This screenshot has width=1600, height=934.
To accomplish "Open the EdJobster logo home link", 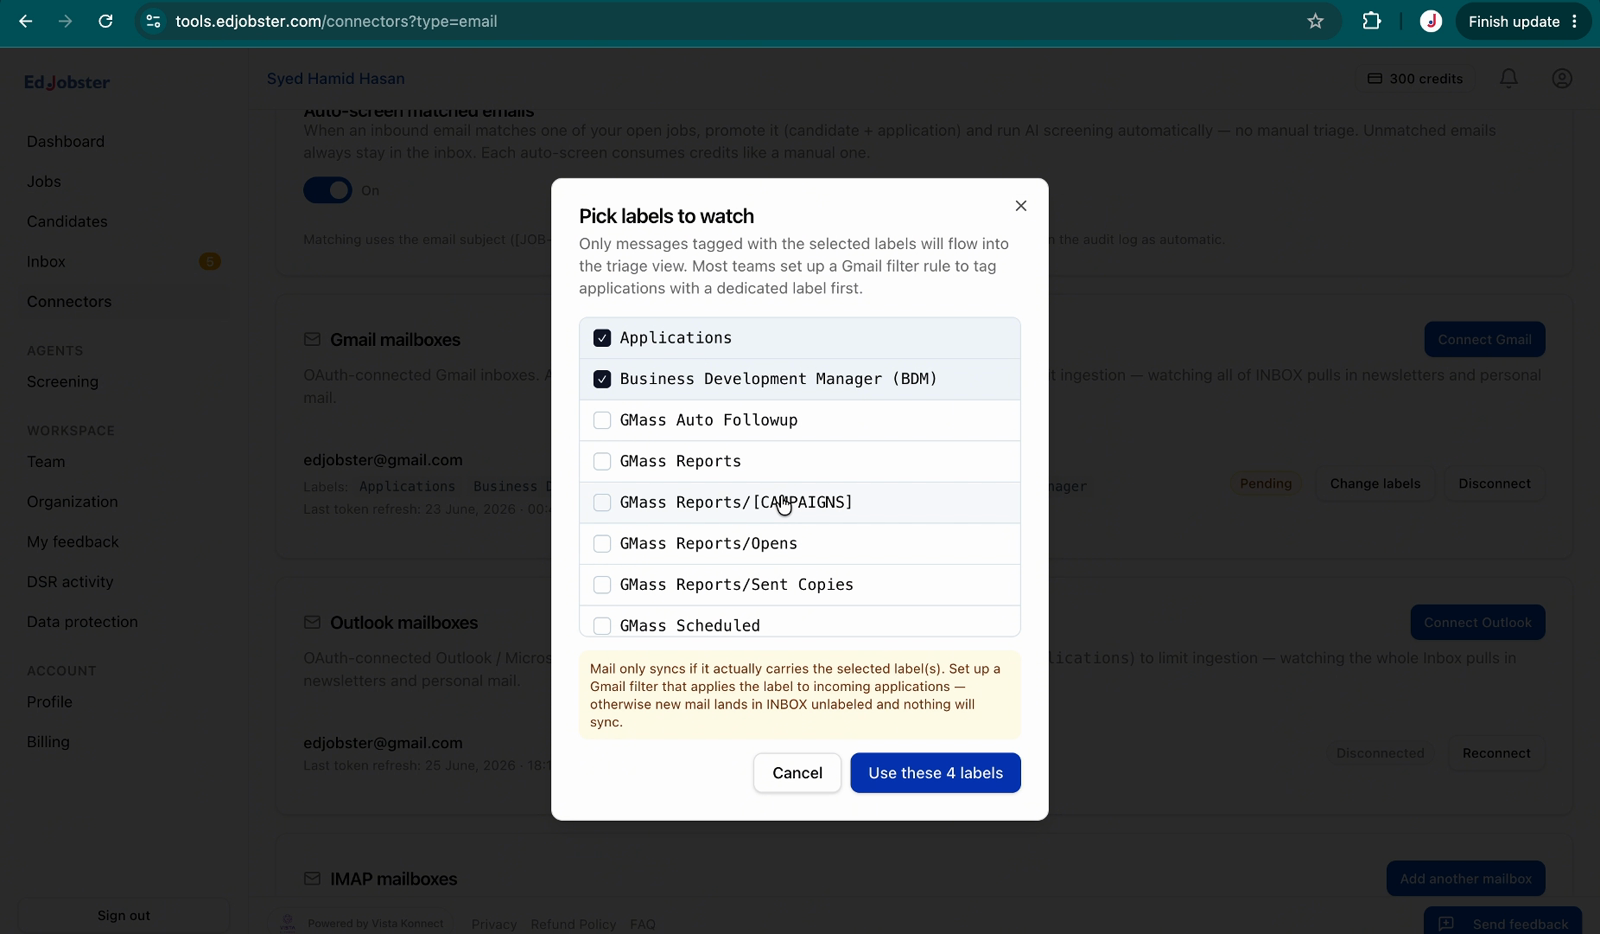I will click(x=67, y=82).
